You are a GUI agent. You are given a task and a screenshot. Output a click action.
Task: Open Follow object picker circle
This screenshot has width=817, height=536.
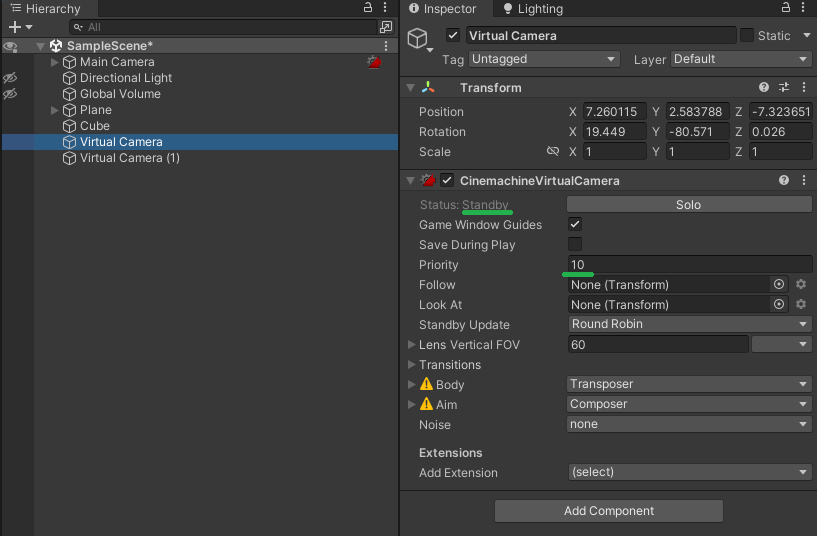point(778,284)
